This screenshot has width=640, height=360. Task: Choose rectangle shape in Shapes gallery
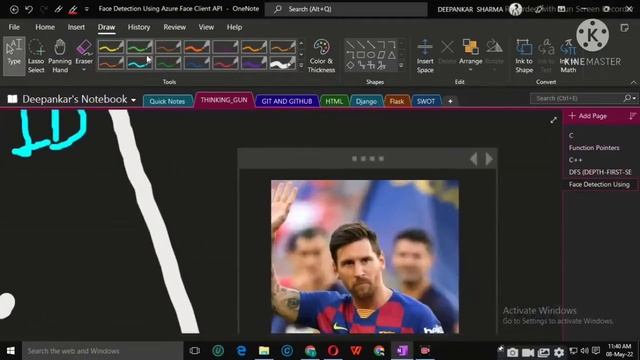pyautogui.click(x=361, y=55)
